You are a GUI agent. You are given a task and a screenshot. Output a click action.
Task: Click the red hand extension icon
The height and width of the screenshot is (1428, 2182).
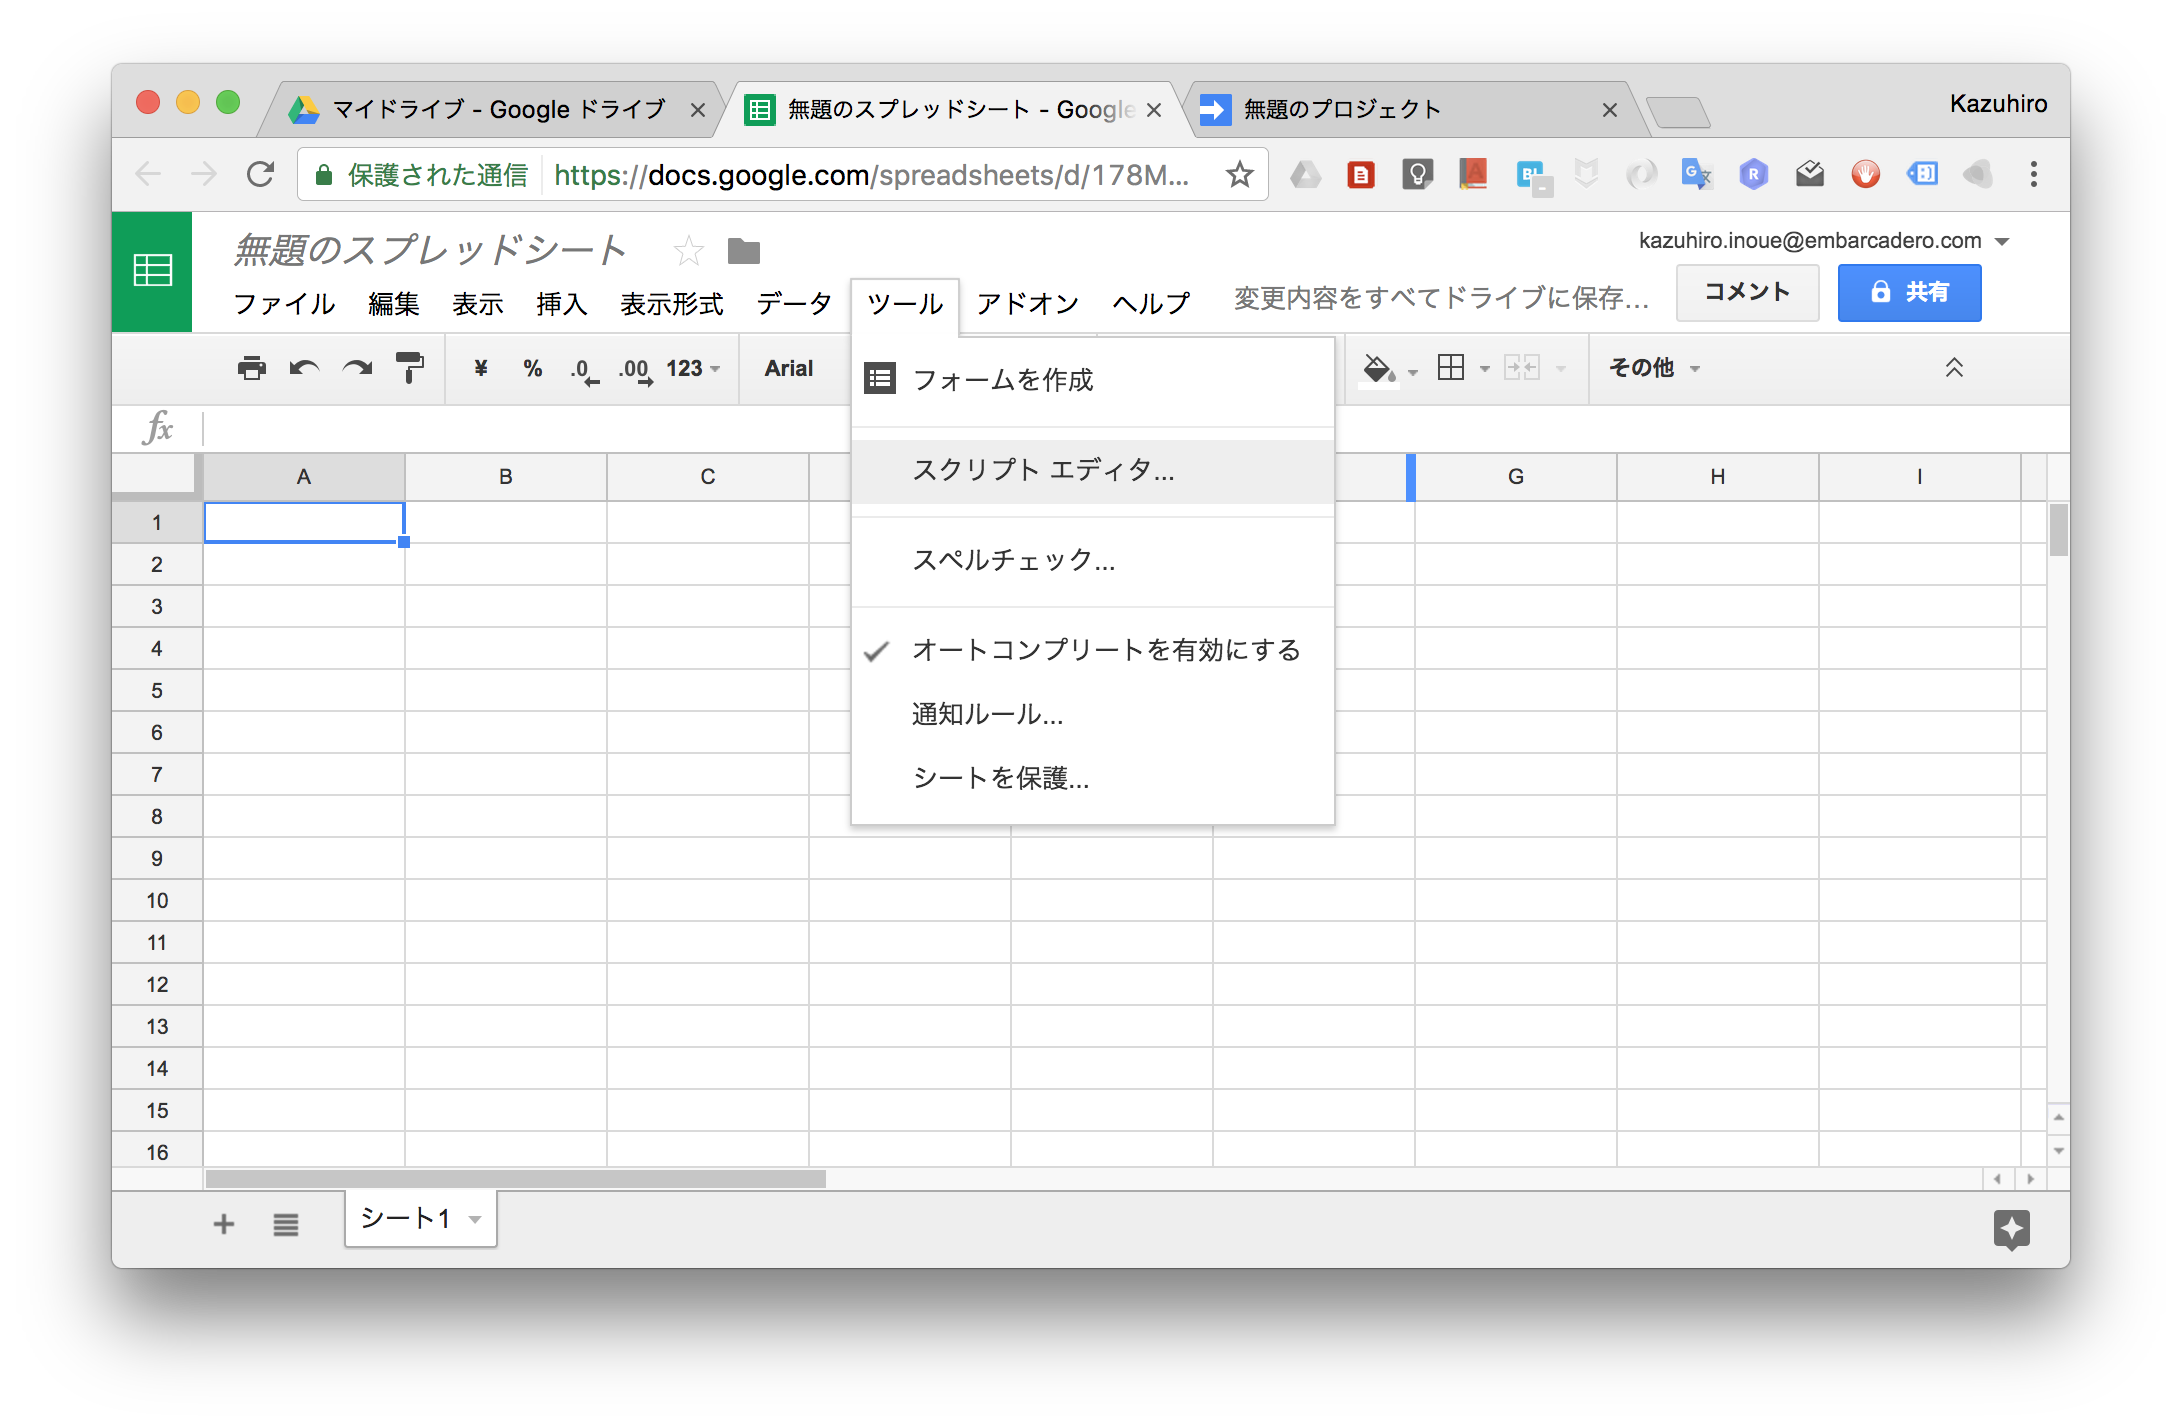[x=1865, y=175]
